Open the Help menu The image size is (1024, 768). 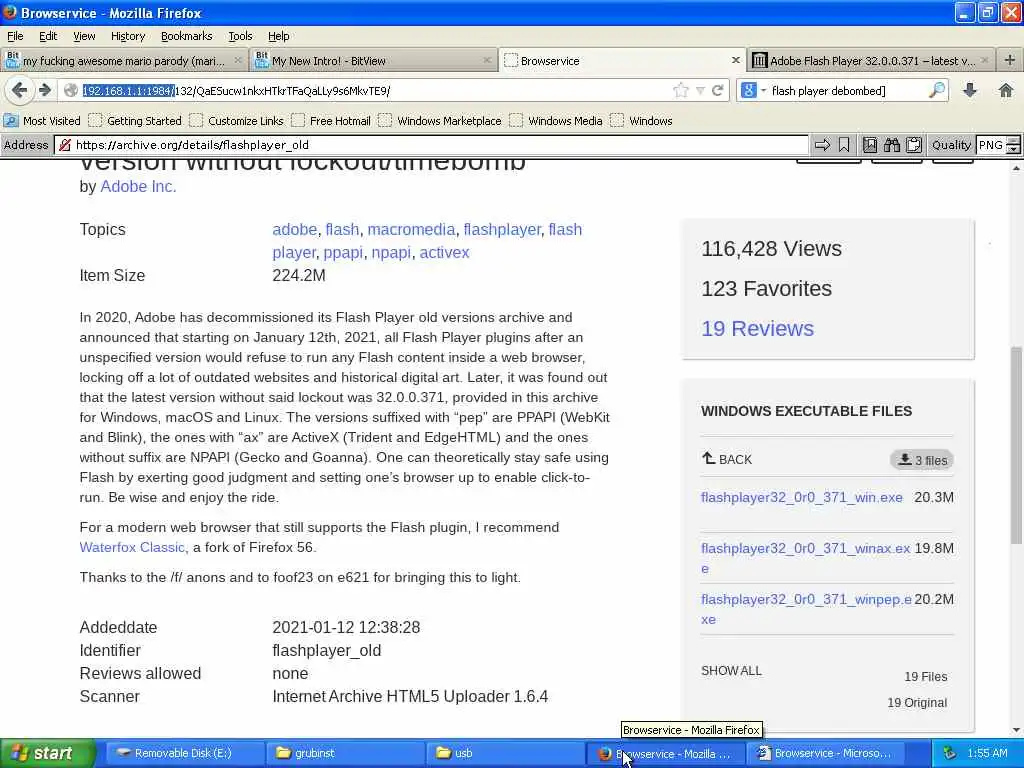tap(278, 36)
